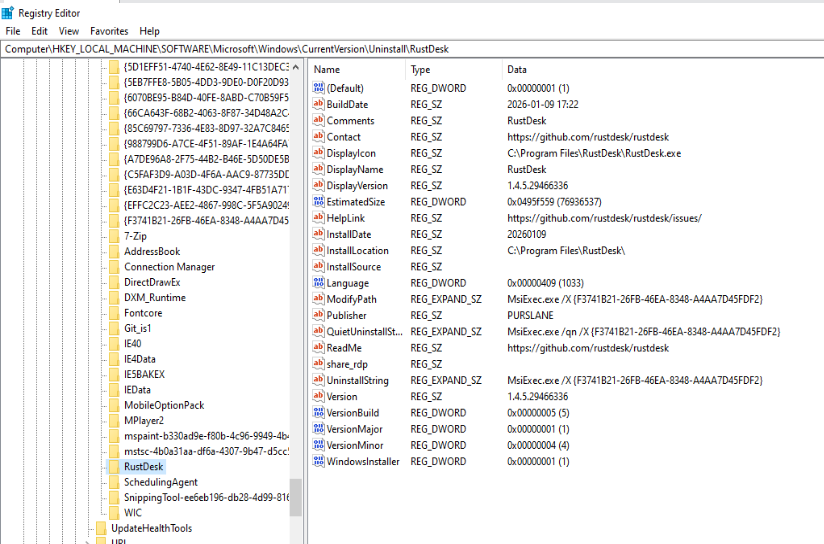824x544 pixels.
Task: Click the Comments string value icon
Action: pos(318,120)
